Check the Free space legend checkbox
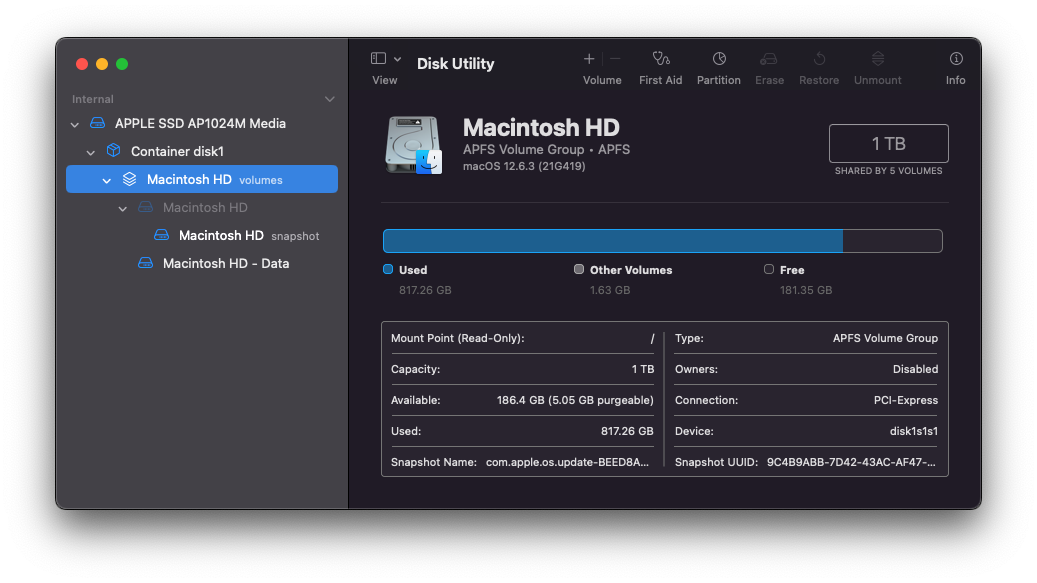This screenshot has height=583, width=1037. [768, 269]
